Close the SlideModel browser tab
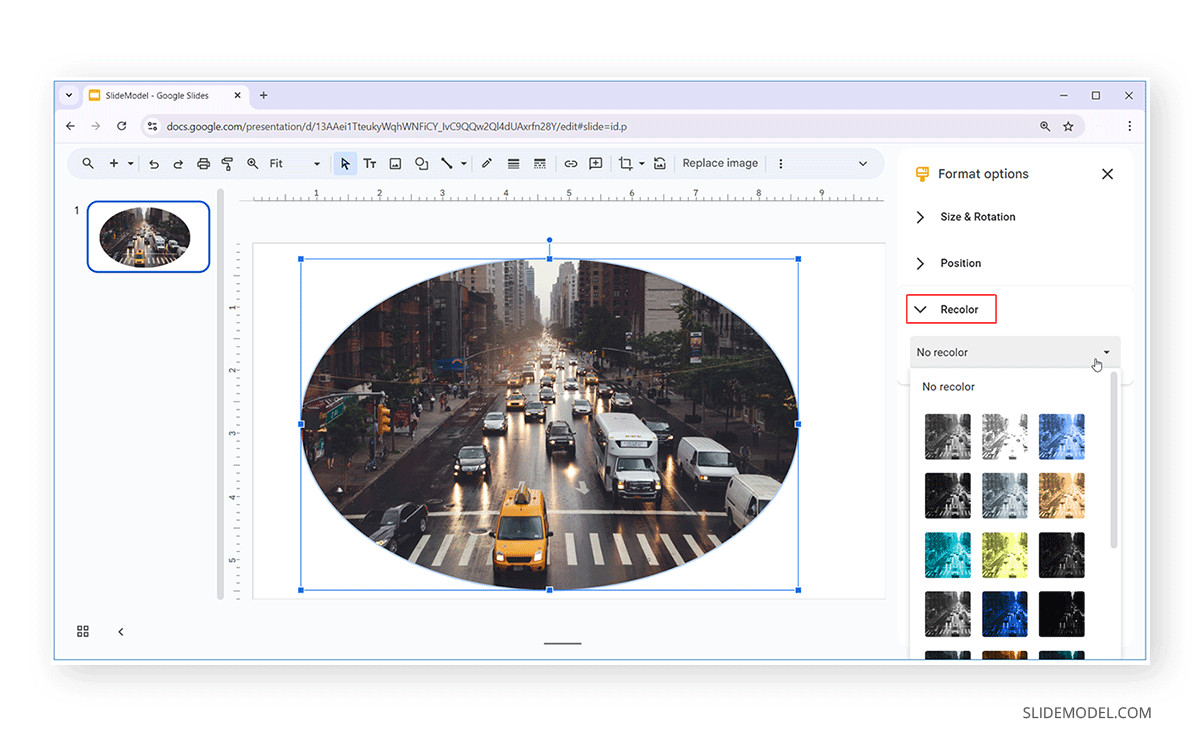Viewport: 1200px width, 743px height. pyautogui.click(x=238, y=96)
